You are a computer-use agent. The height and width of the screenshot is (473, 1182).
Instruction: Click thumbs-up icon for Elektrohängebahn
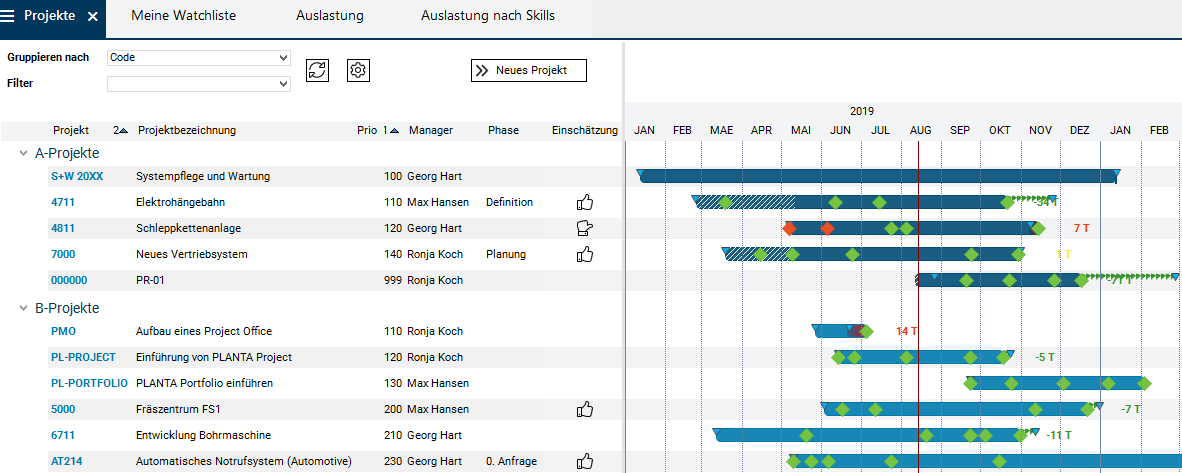(x=585, y=202)
